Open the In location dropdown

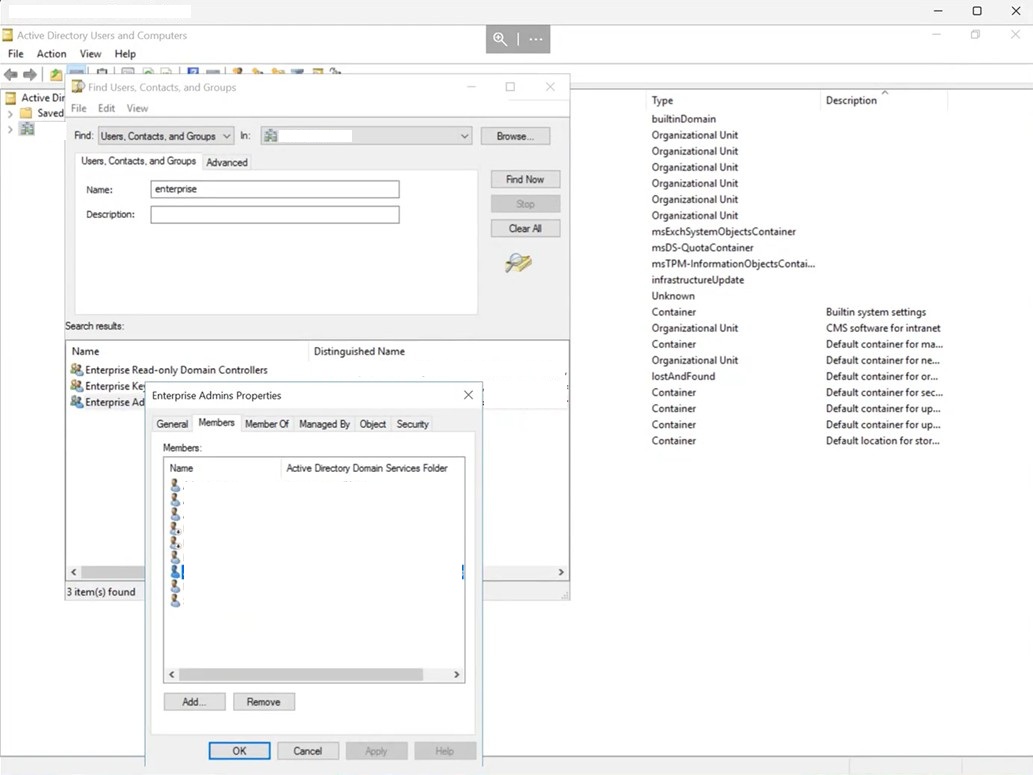(x=463, y=135)
